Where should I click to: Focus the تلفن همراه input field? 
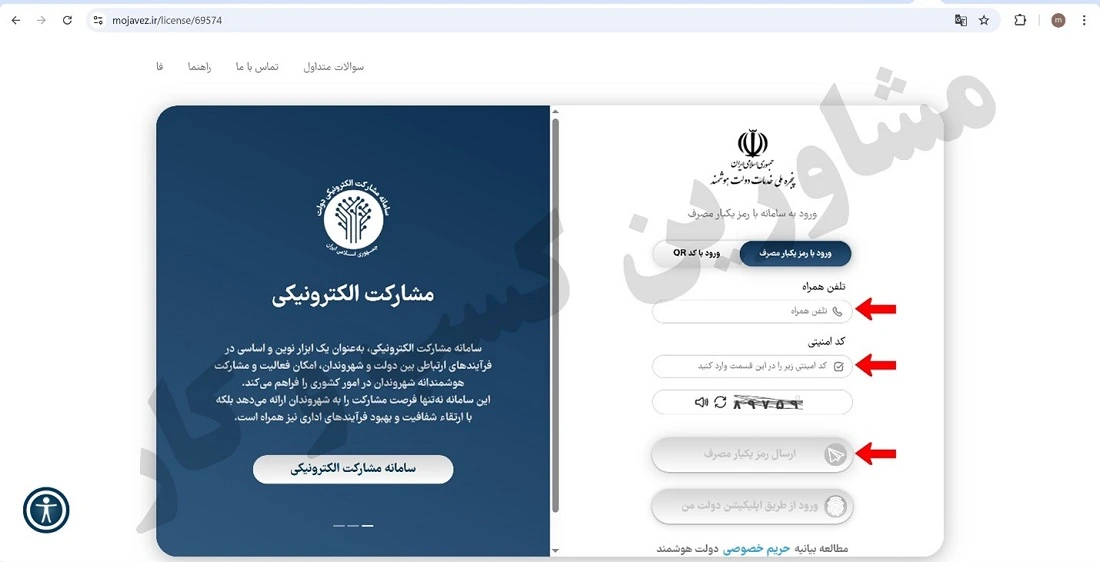[x=752, y=311]
